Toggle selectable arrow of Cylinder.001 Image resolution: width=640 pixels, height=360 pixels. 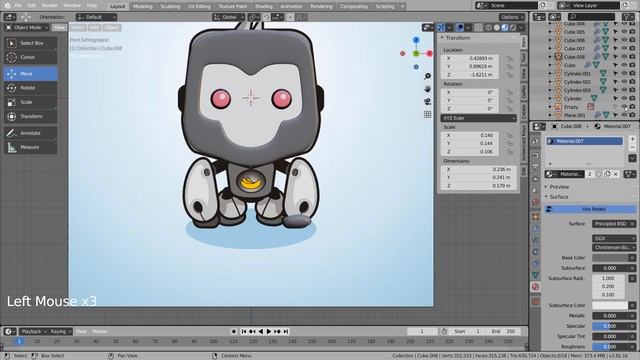(616, 73)
